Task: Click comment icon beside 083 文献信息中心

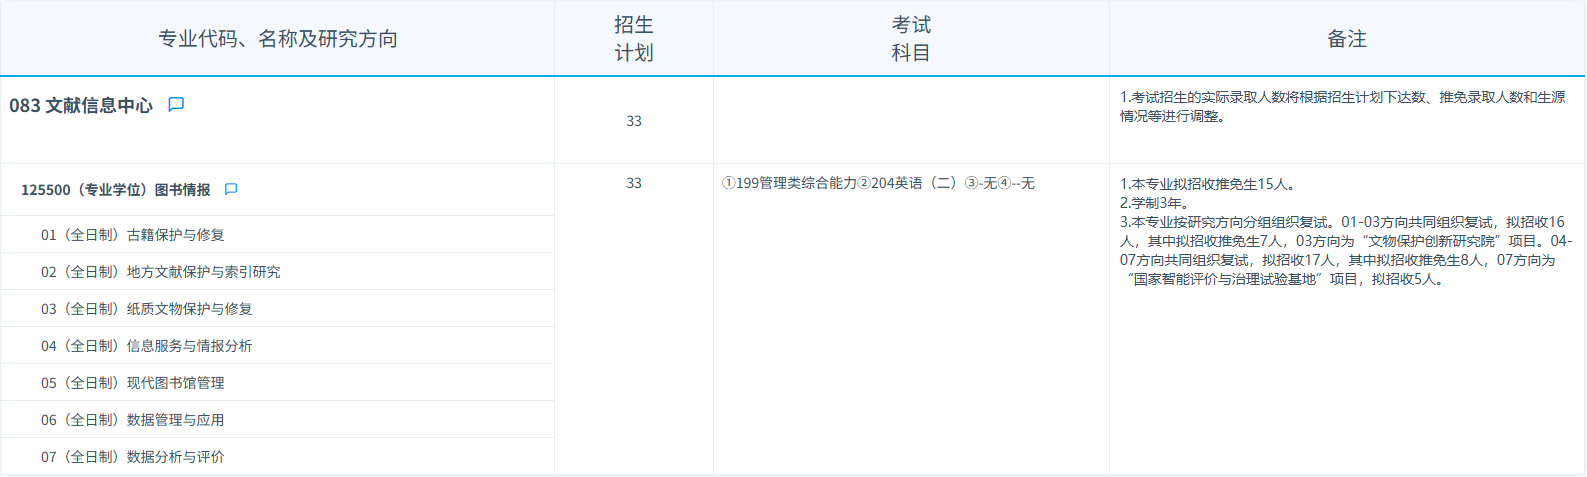Action: click(176, 105)
